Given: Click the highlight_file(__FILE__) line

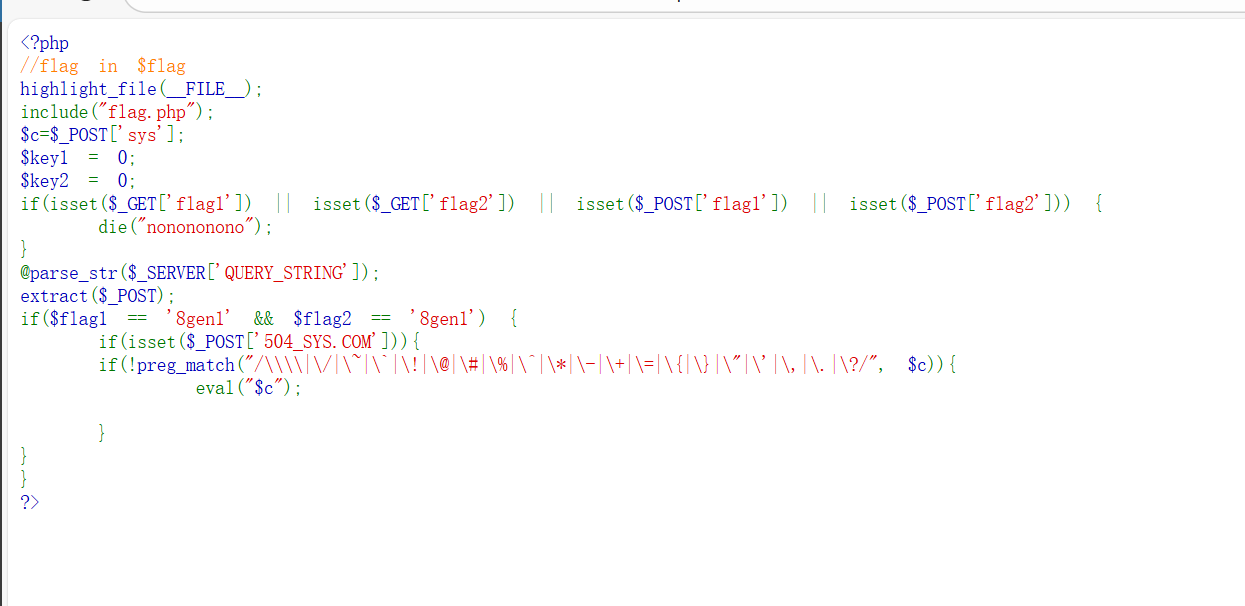Looking at the screenshot, I should [142, 89].
